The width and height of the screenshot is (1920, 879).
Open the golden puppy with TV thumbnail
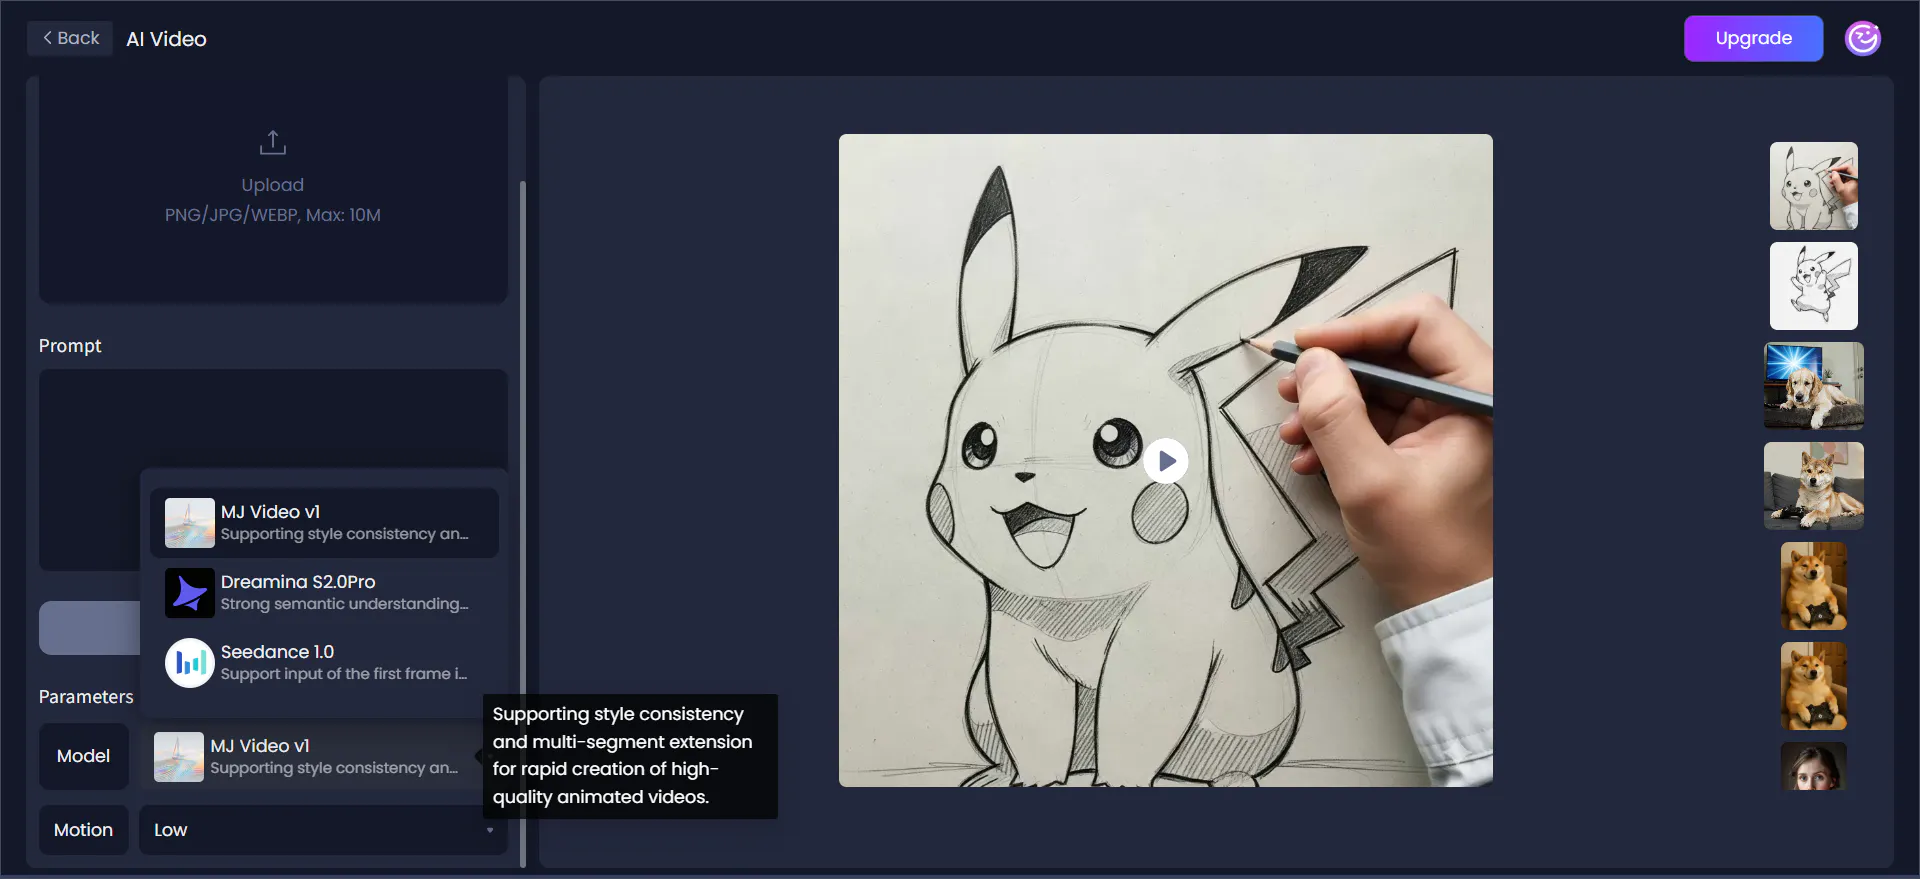[1813, 386]
